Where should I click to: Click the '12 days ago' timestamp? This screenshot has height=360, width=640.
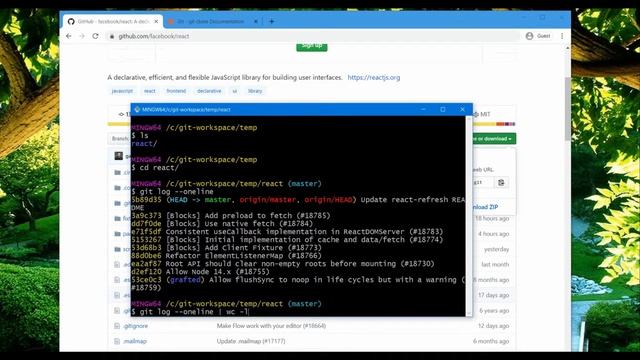click(x=493, y=326)
